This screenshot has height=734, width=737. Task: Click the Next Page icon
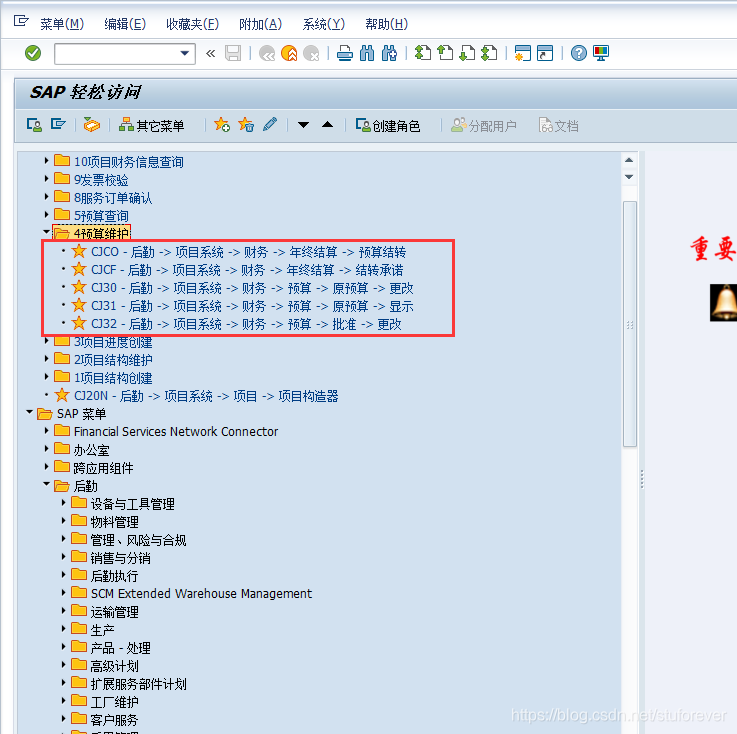(467, 53)
